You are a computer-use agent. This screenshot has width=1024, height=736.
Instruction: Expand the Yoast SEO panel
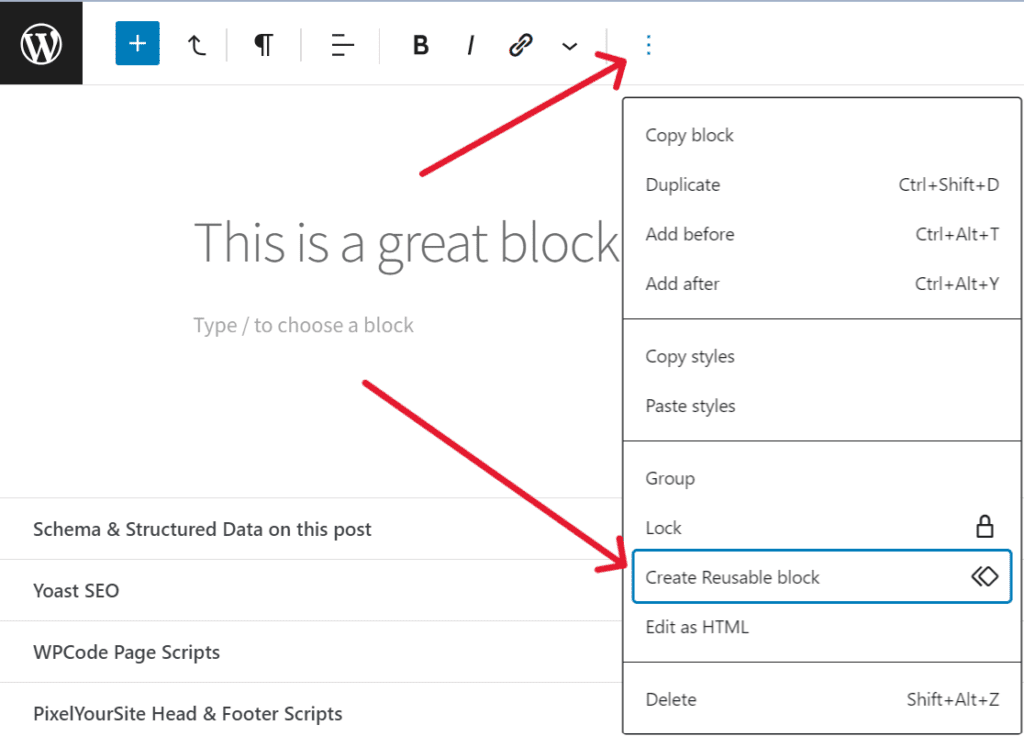(x=76, y=590)
